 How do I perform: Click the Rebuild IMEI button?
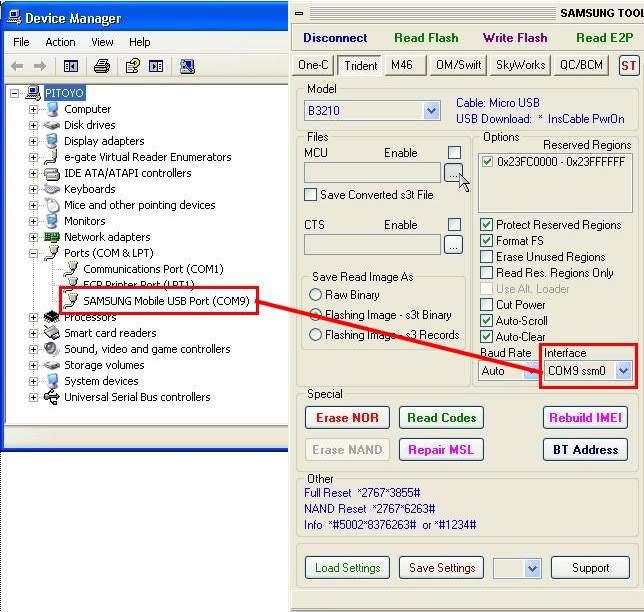pyautogui.click(x=585, y=418)
